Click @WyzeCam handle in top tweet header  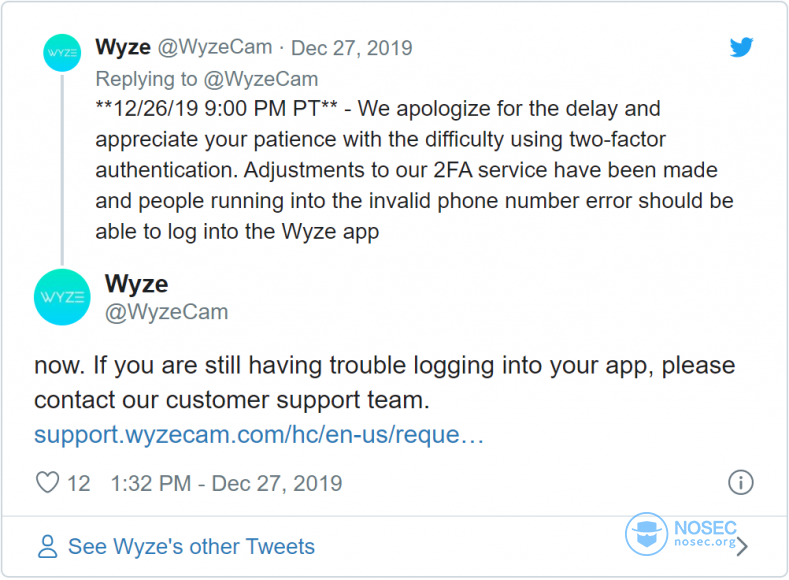215,47
